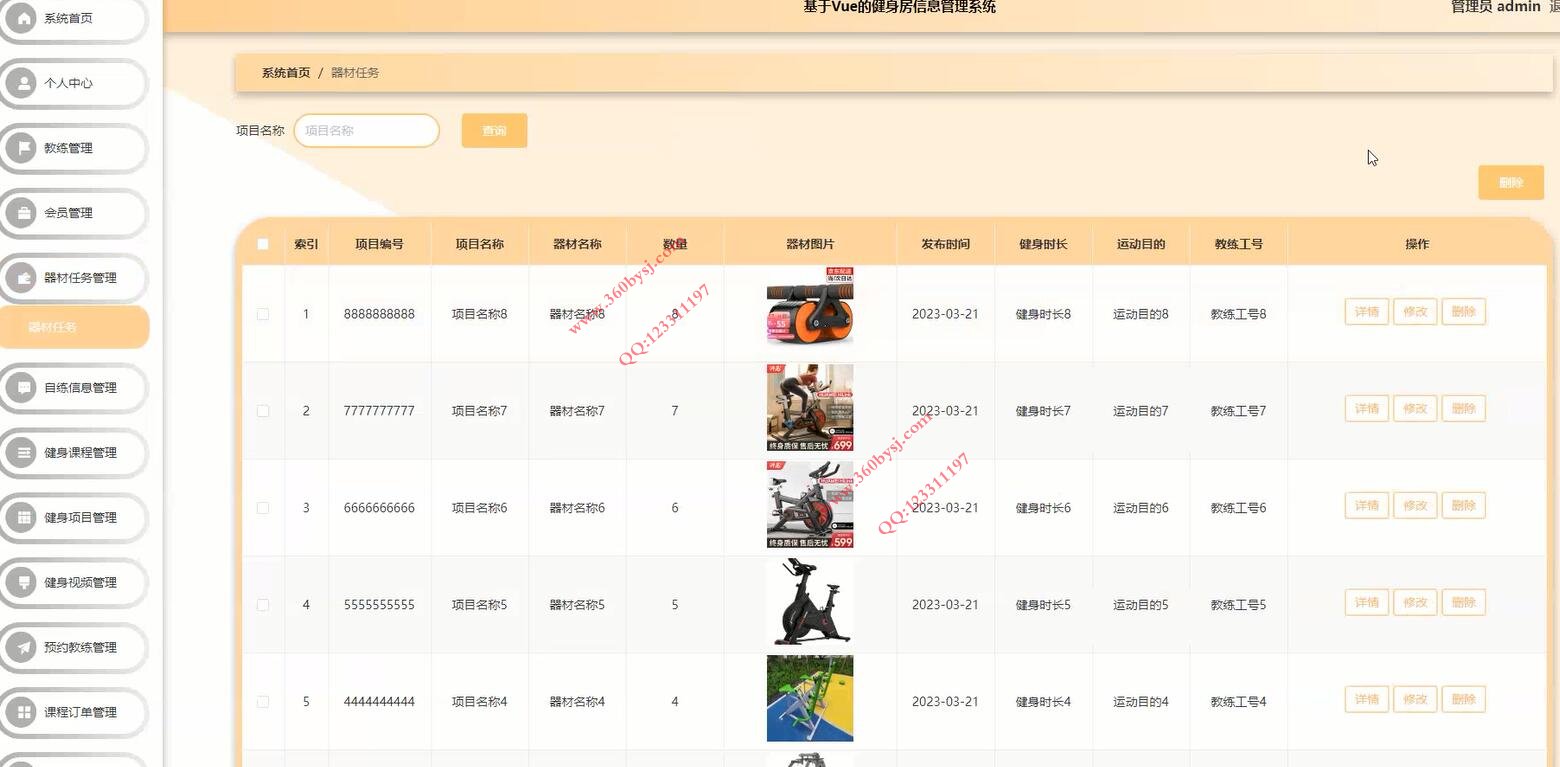
Task: Check the row 3 checkbox (6666666666)
Action: (263, 508)
